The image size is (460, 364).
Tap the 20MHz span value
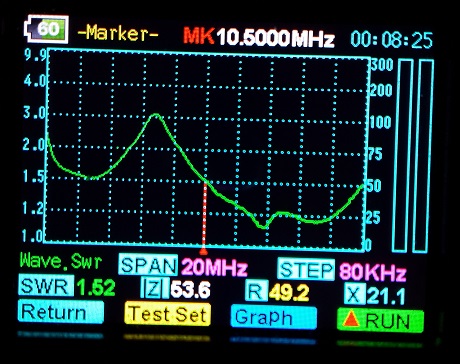click(214, 268)
